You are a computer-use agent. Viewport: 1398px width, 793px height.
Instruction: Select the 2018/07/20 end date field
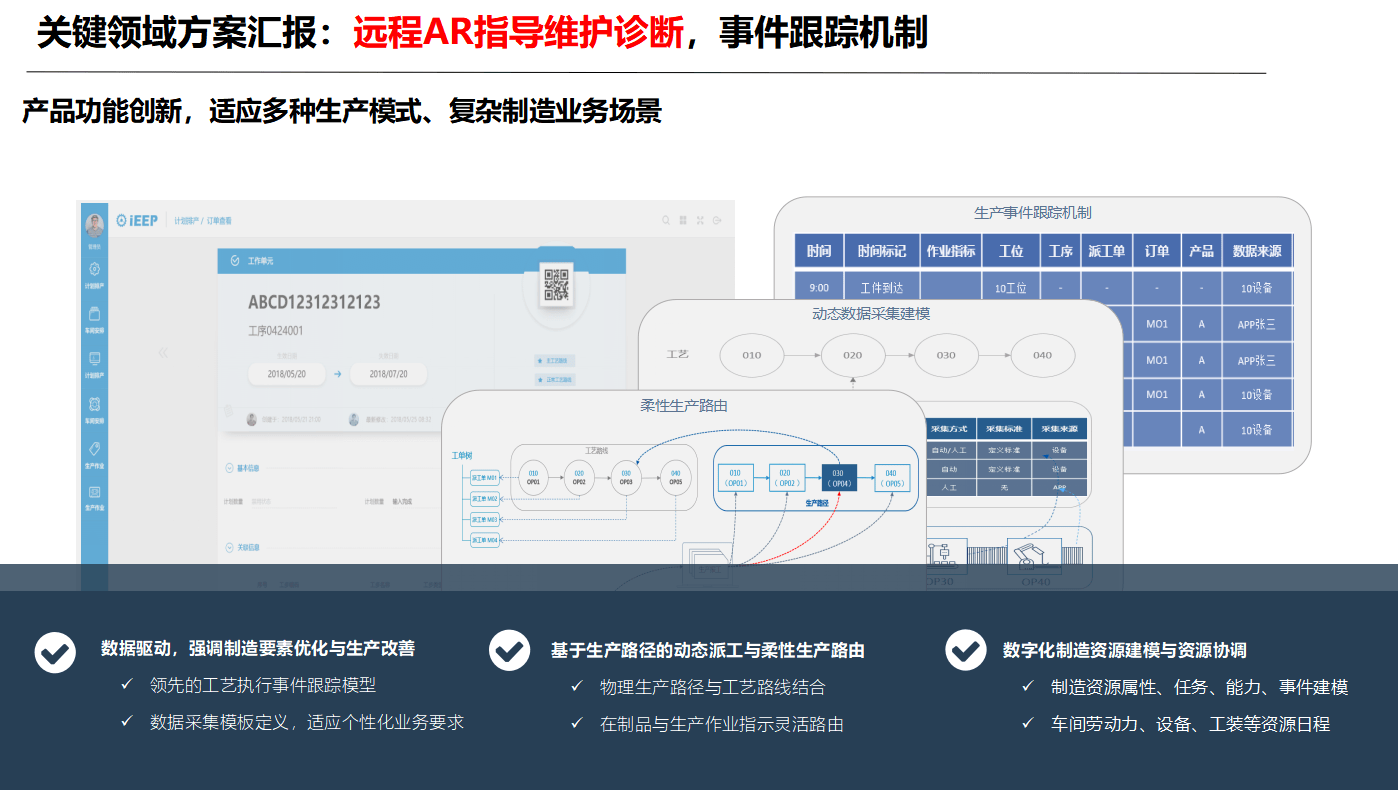click(390, 374)
